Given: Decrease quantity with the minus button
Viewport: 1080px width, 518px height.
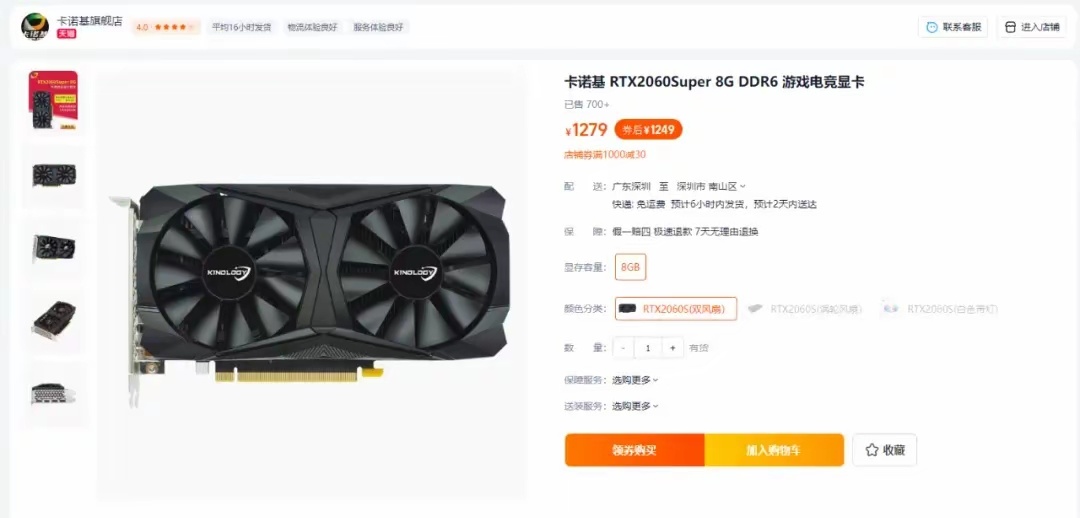Looking at the screenshot, I should [x=623, y=348].
